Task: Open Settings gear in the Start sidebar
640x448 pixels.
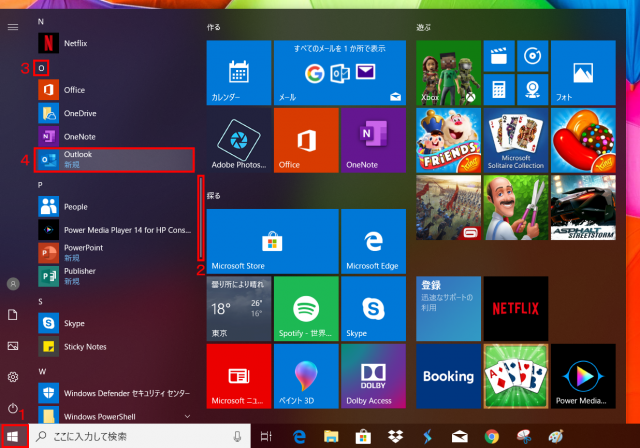Action: tap(13, 377)
